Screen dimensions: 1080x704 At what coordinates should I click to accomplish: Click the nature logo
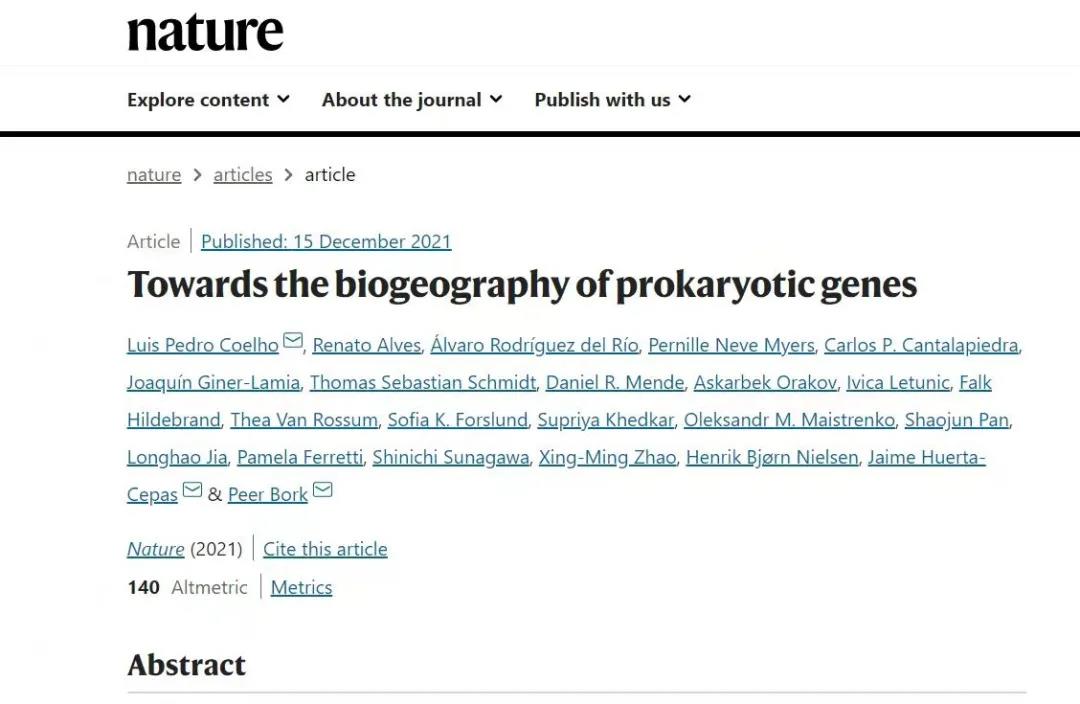click(205, 32)
